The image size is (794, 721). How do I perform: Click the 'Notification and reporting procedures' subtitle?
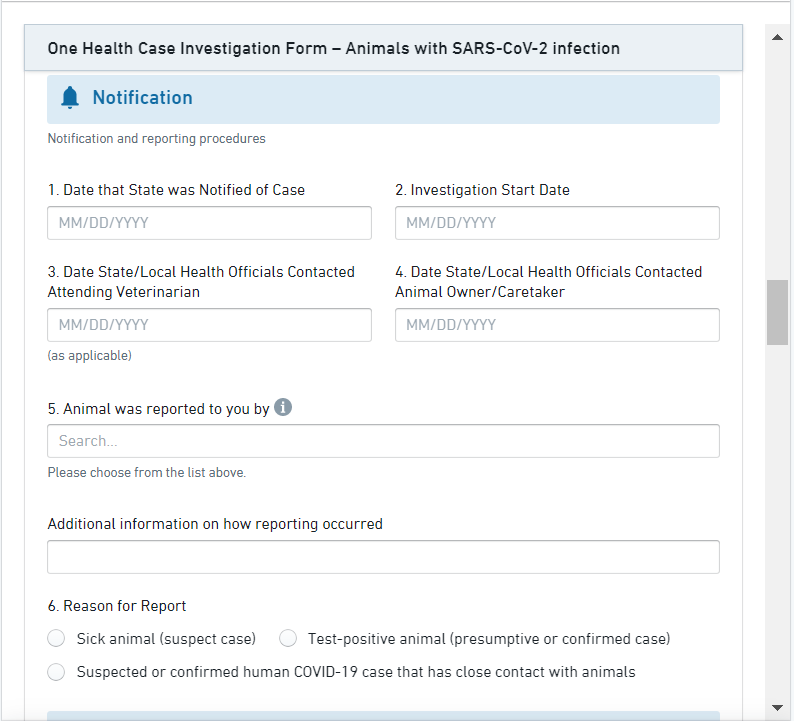click(157, 139)
